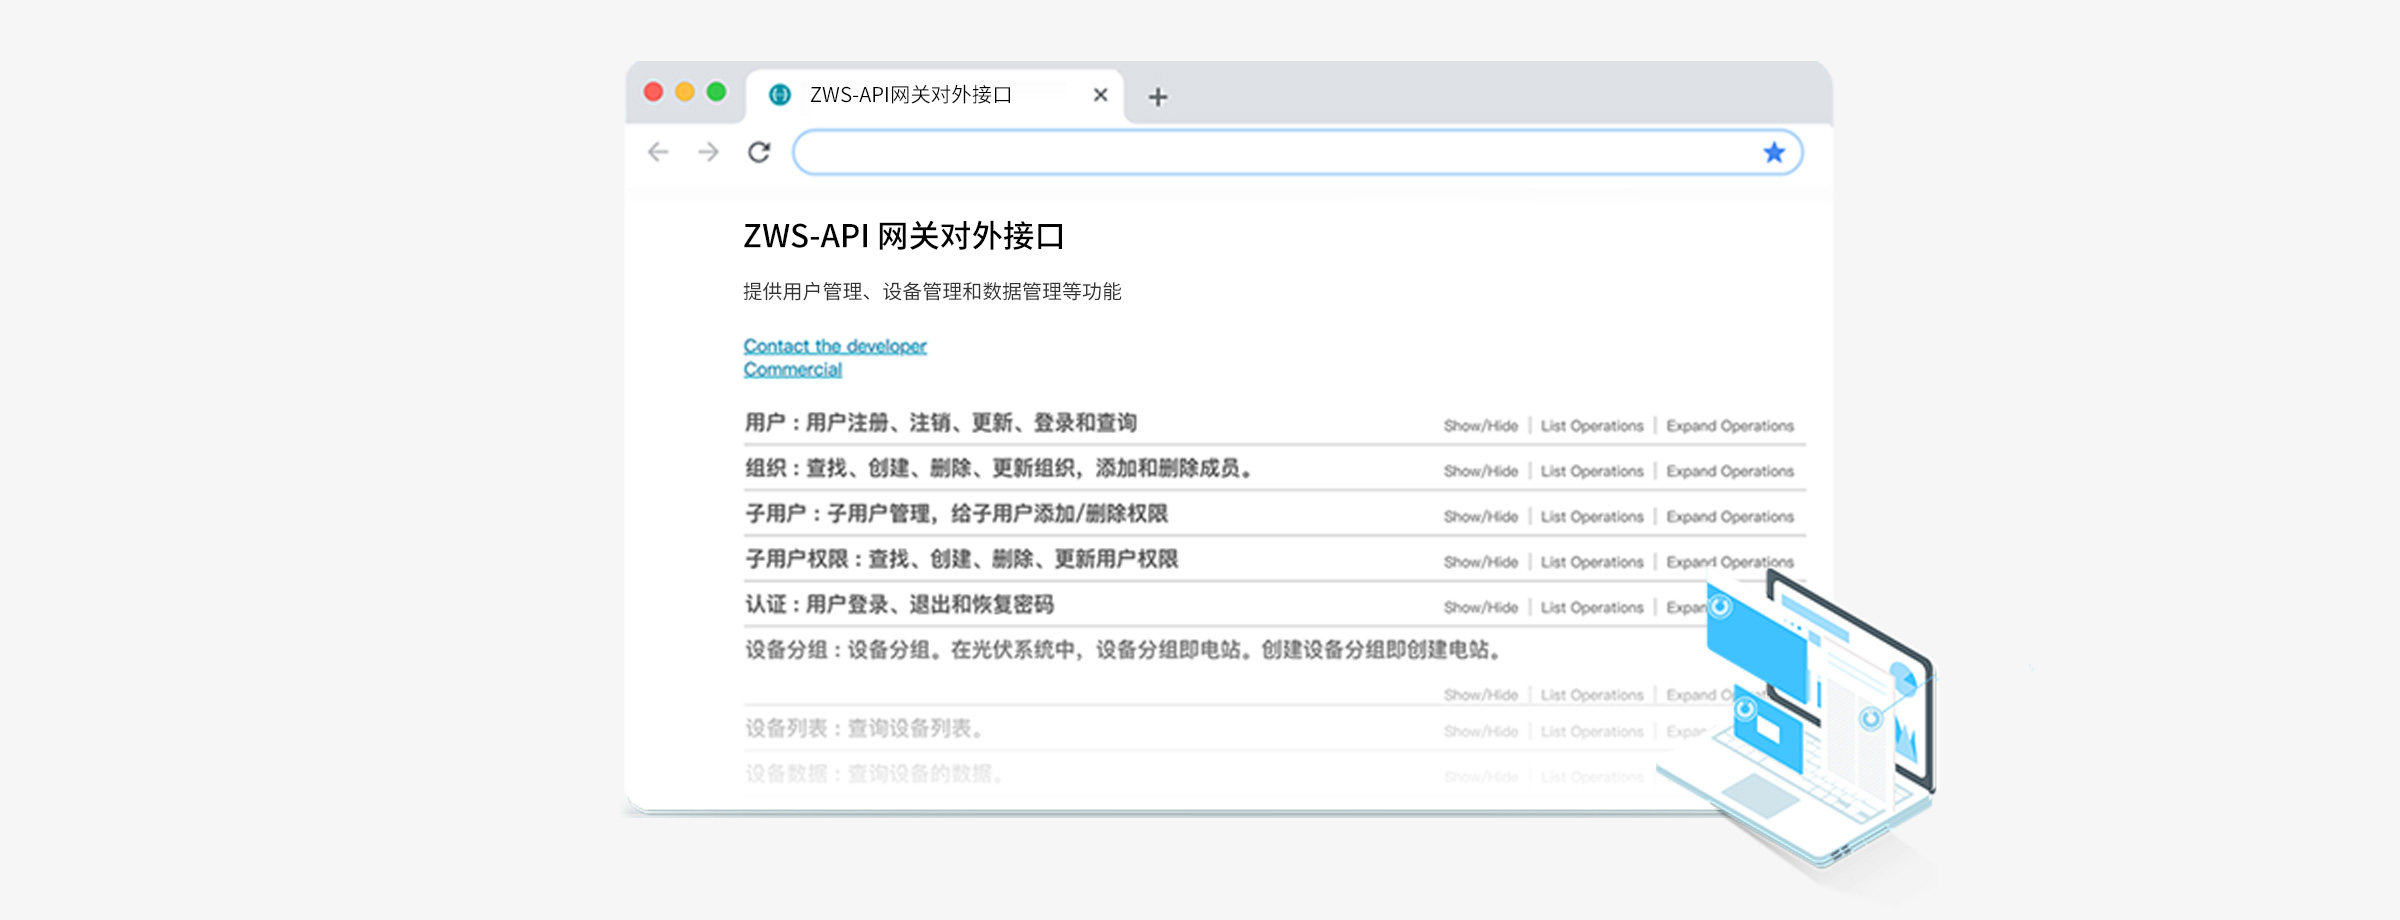The height and width of the screenshot is (920, 2400).
Task: Toggle Show/Hide for 认证 section
Action: click(x=1480, y=608)
